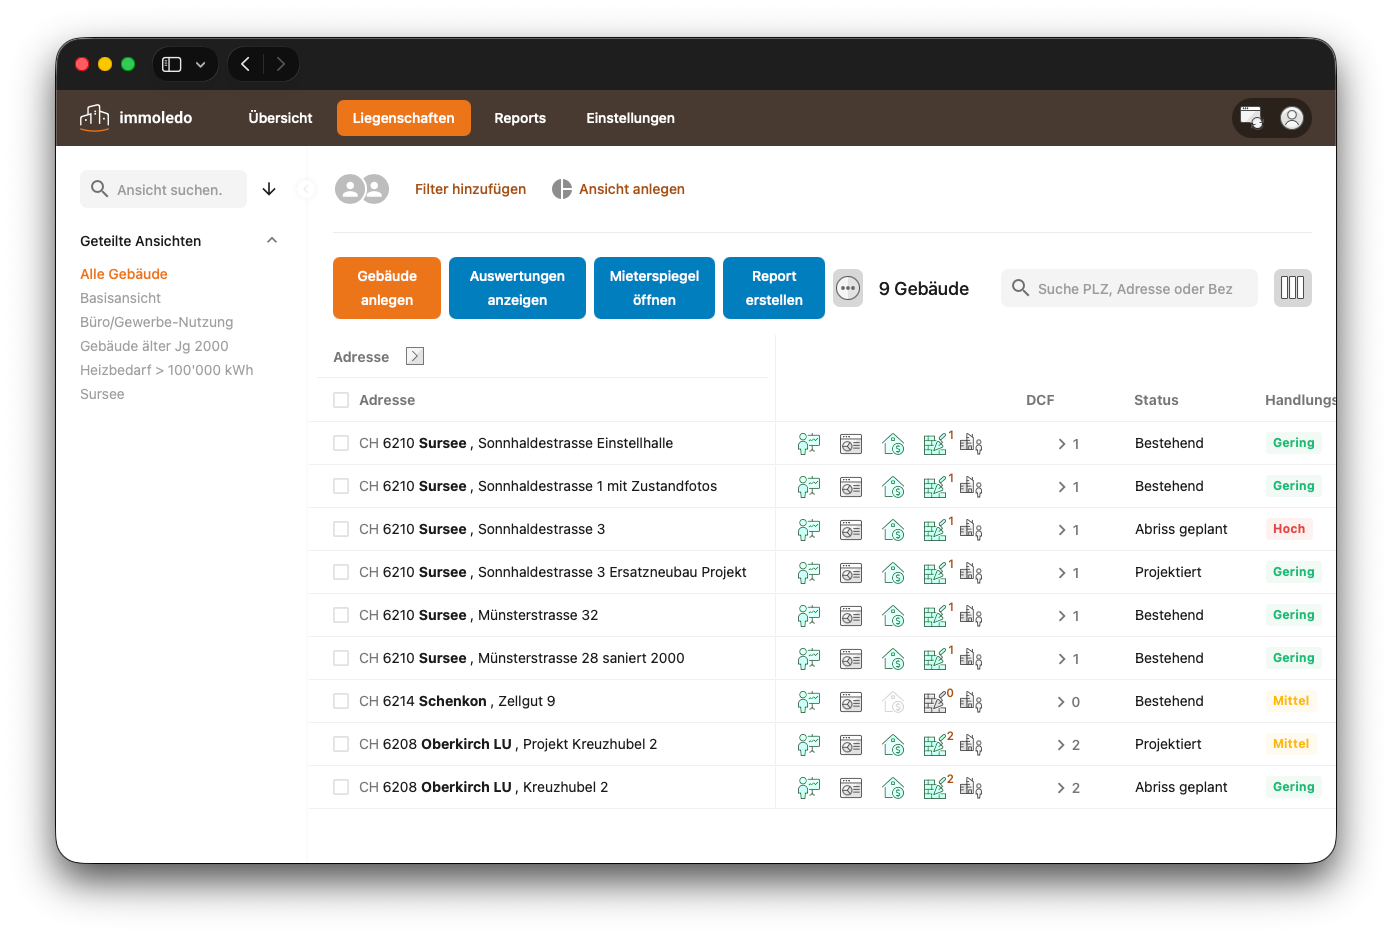
Task: Click house dollar icon for Zustandfotos row
Action: pyautogui.click(x=893, y=486)
